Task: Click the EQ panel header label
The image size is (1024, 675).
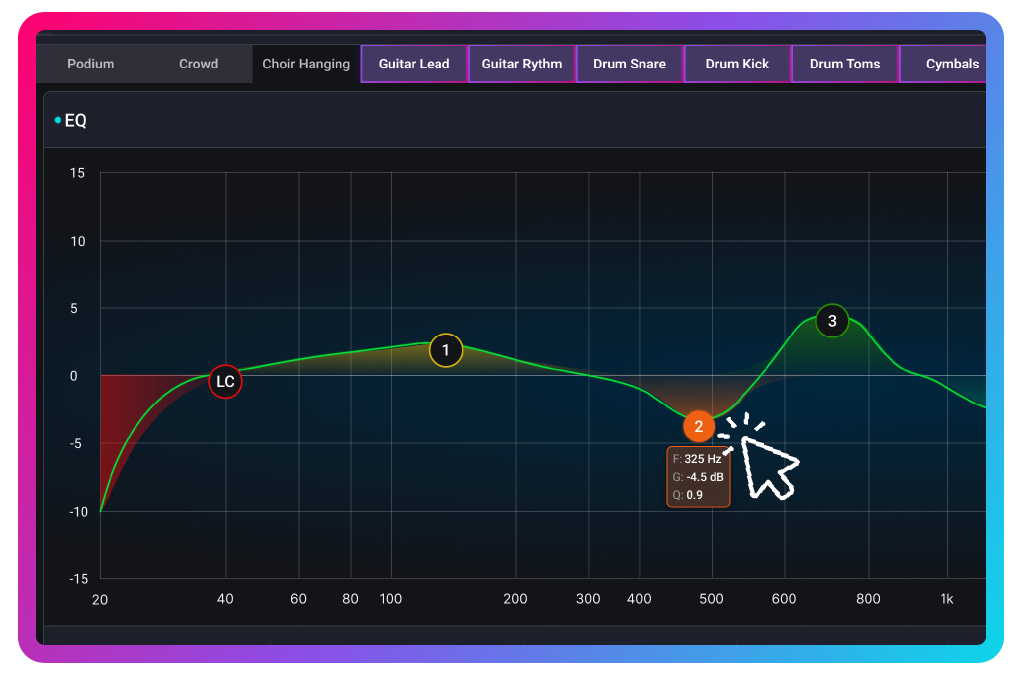Action: click(77, 120)
